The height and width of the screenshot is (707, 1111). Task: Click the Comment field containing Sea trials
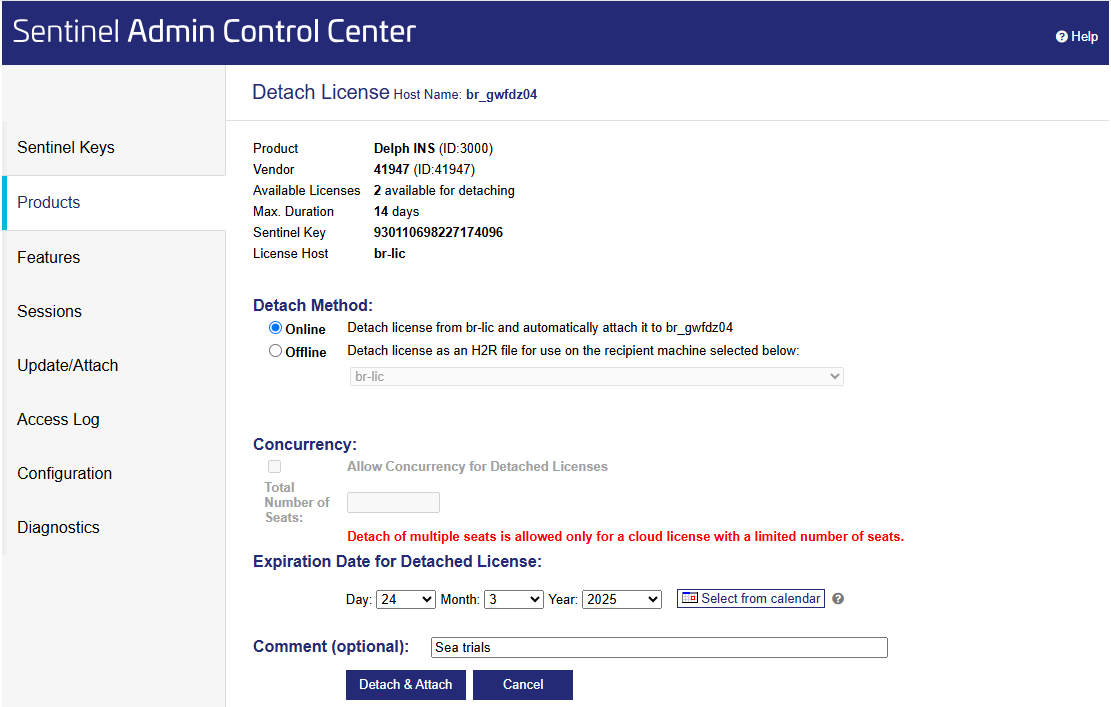(x=659, y=648)
